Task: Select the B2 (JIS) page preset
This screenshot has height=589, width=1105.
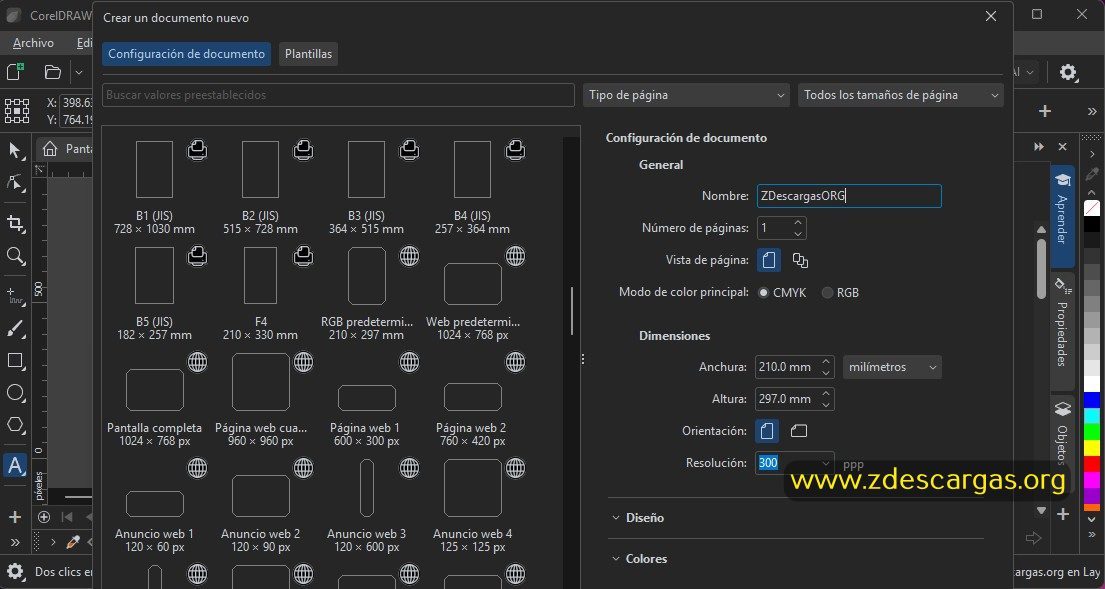Action: (260, 187)
